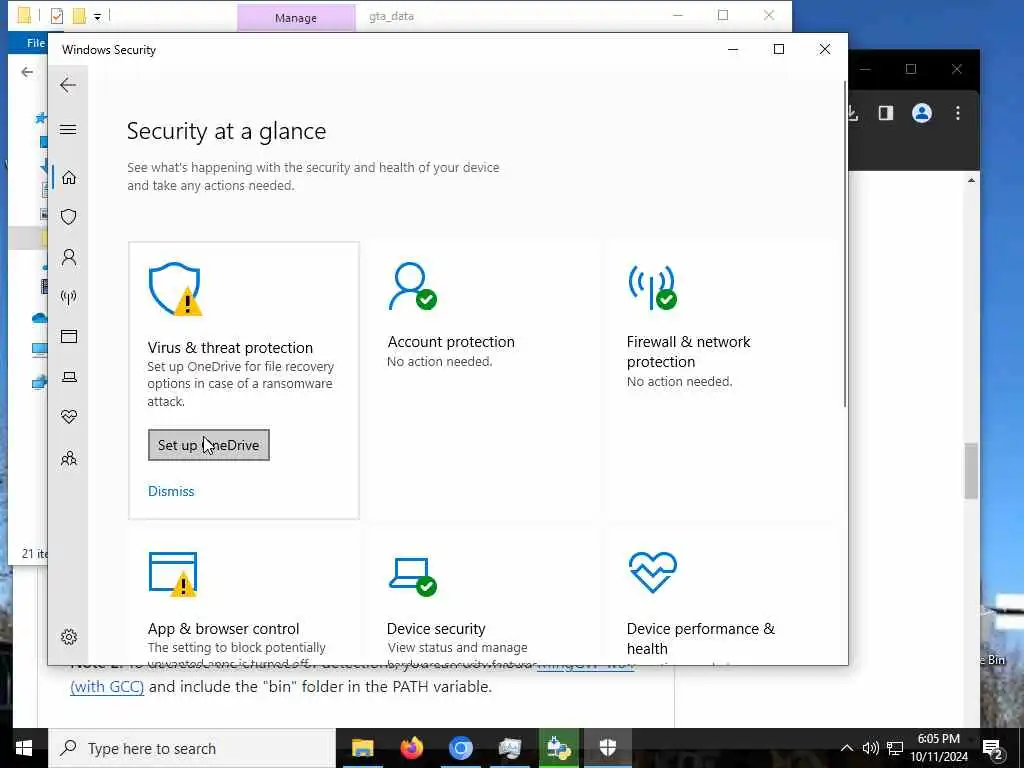This screenshot has width=1024, height=768.
Task: Open Windows Security shield on taskbar
Action: click(x=607, y=748)
